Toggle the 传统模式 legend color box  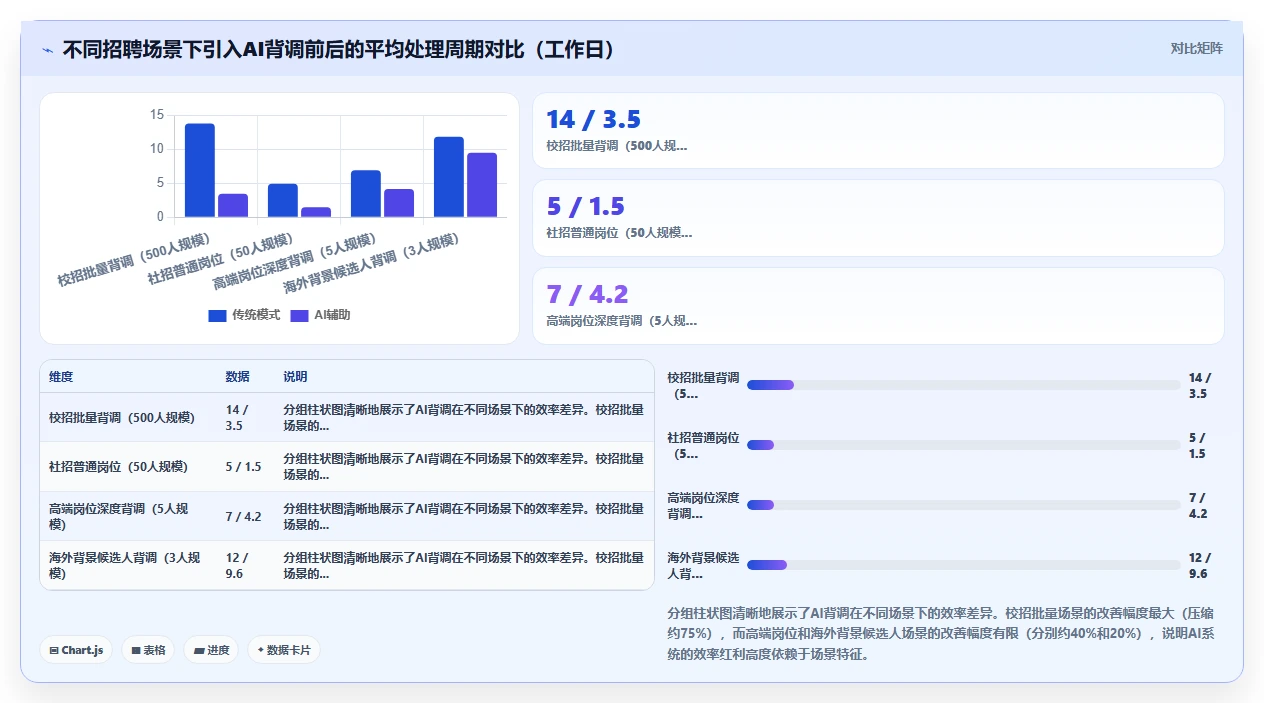coord(217,315)
